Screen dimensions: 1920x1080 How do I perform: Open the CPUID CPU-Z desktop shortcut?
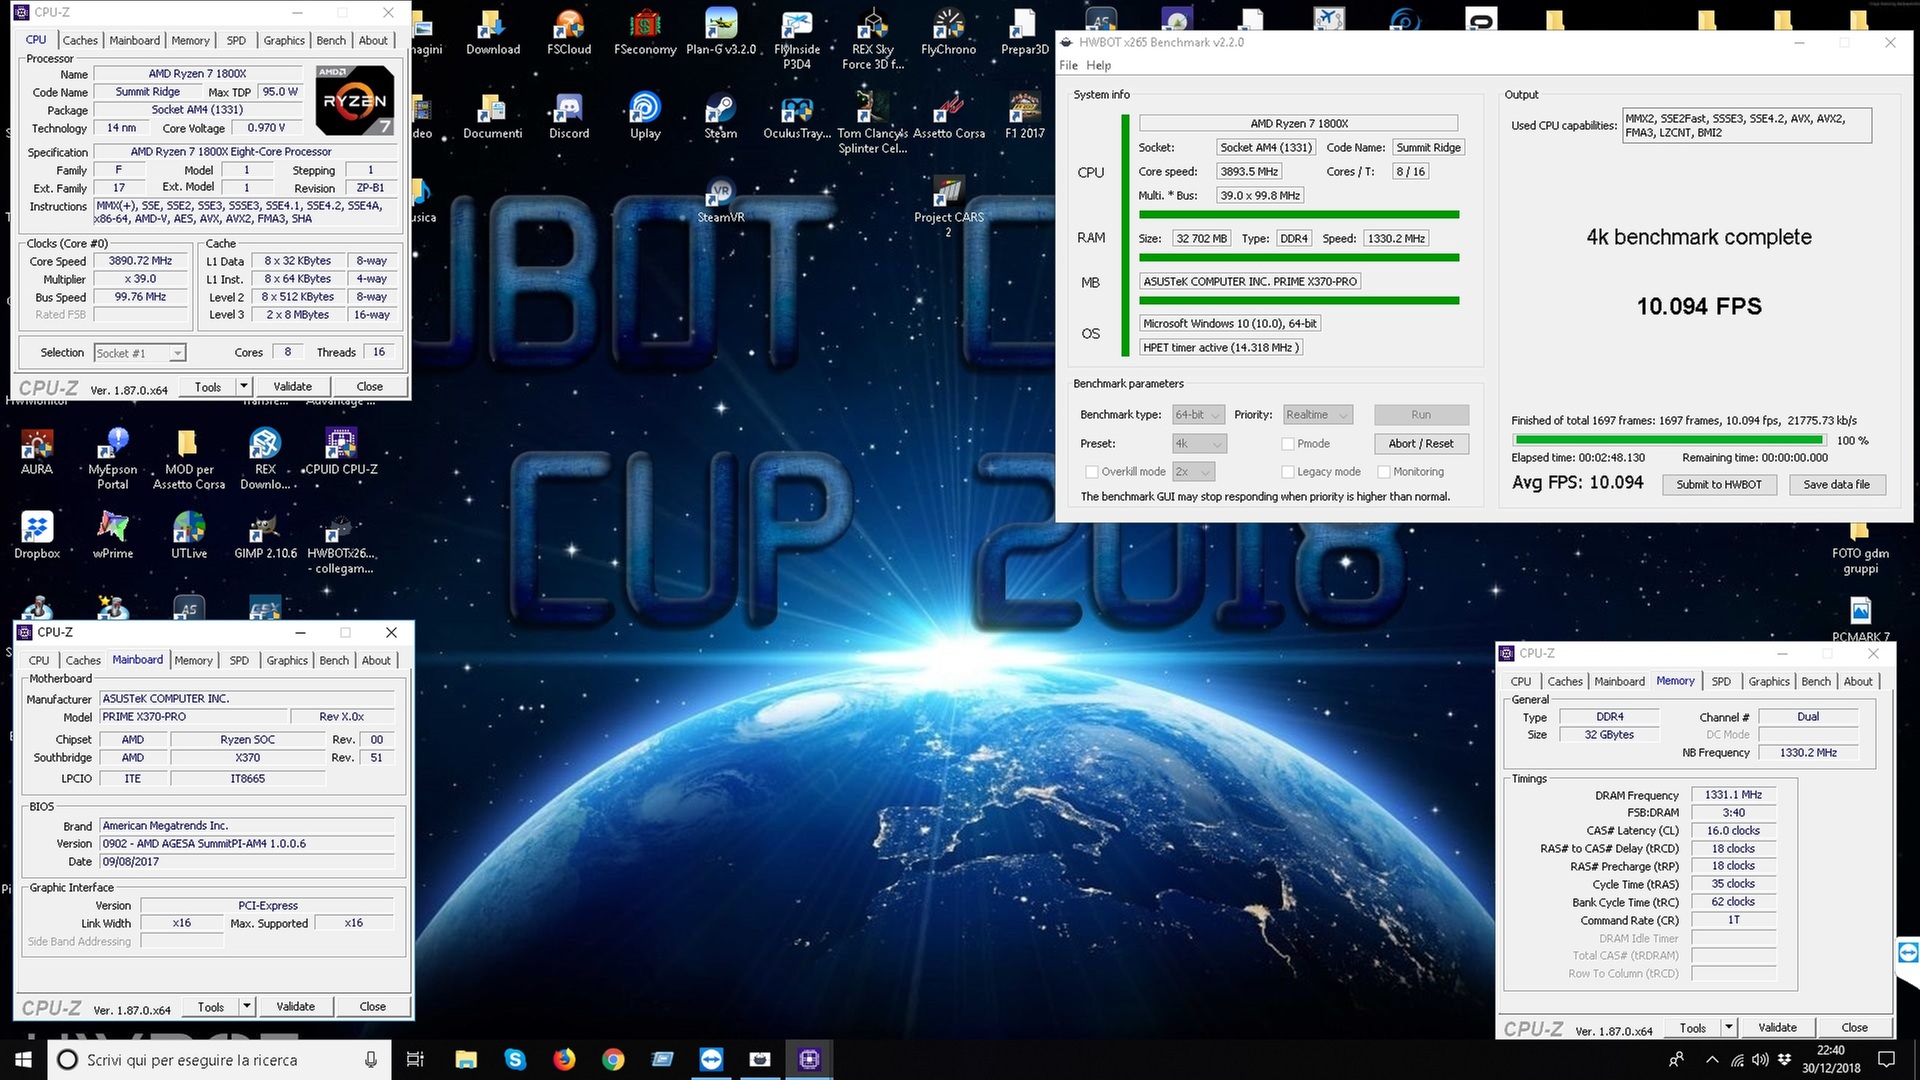(x=341, y=451)
